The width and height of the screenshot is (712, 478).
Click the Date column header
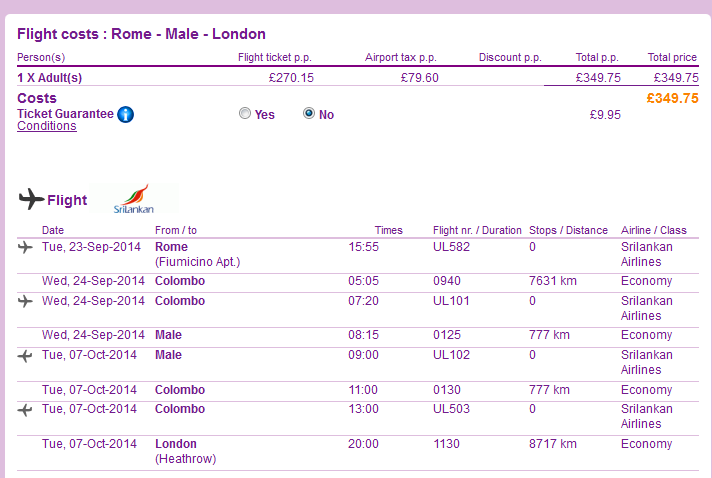click(x=53, y=230)
